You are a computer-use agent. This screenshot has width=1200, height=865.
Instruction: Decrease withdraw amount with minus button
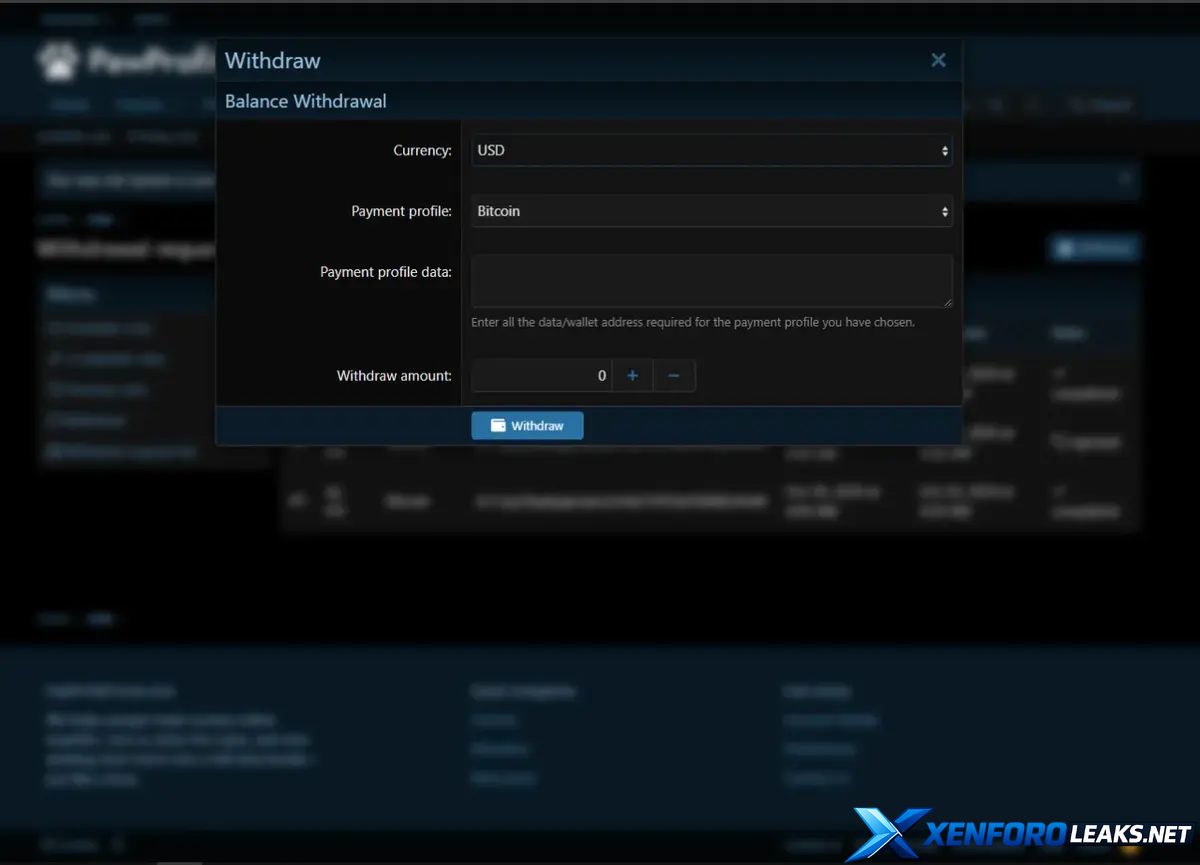tap(674, 376)
